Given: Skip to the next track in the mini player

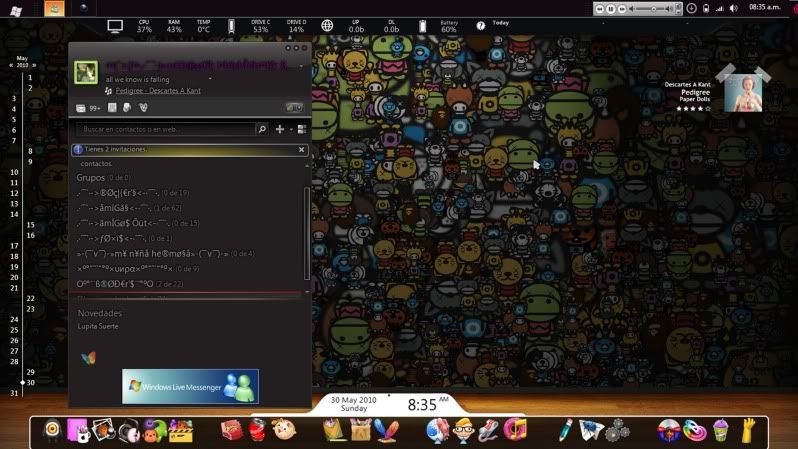Looking at the screenshot, I should [621, 9].
